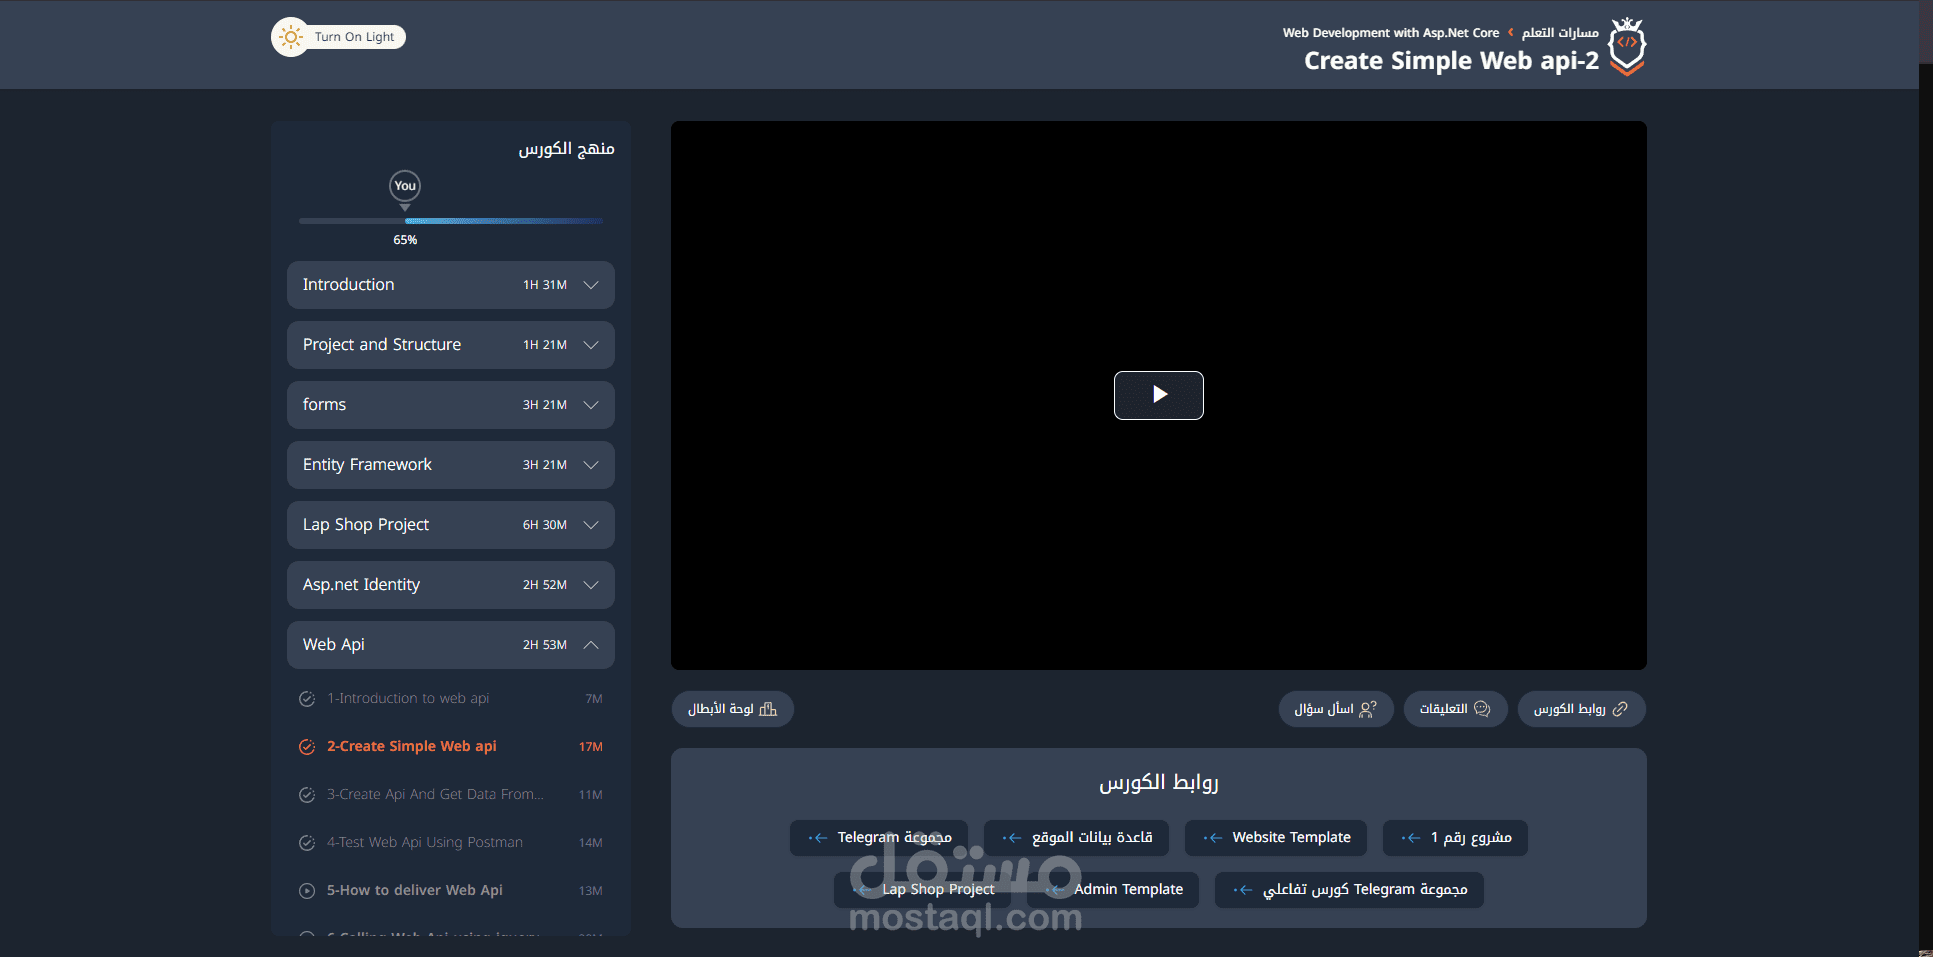Click the course progress bar
1933x957 pixels.
pyautogui.click(x=451, y=221)
